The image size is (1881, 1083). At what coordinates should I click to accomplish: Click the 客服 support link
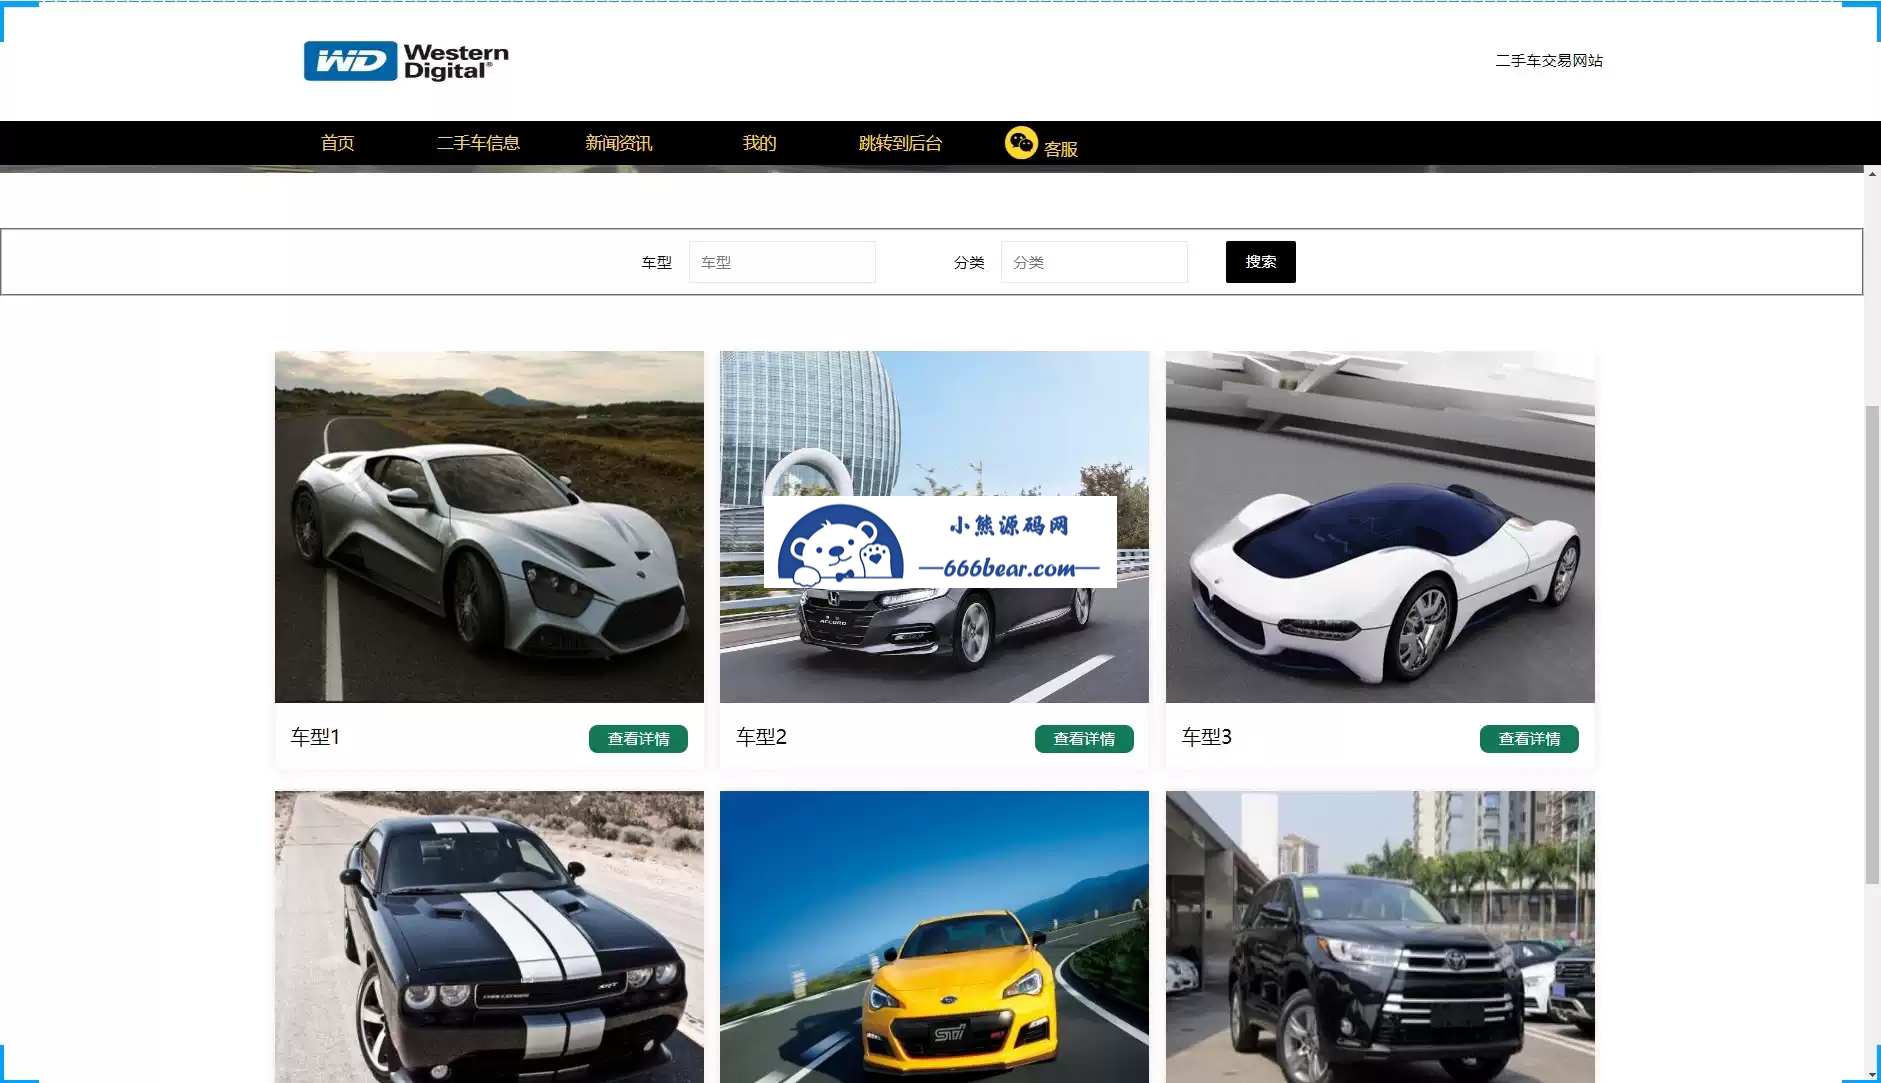click(x=1060, y=149)
